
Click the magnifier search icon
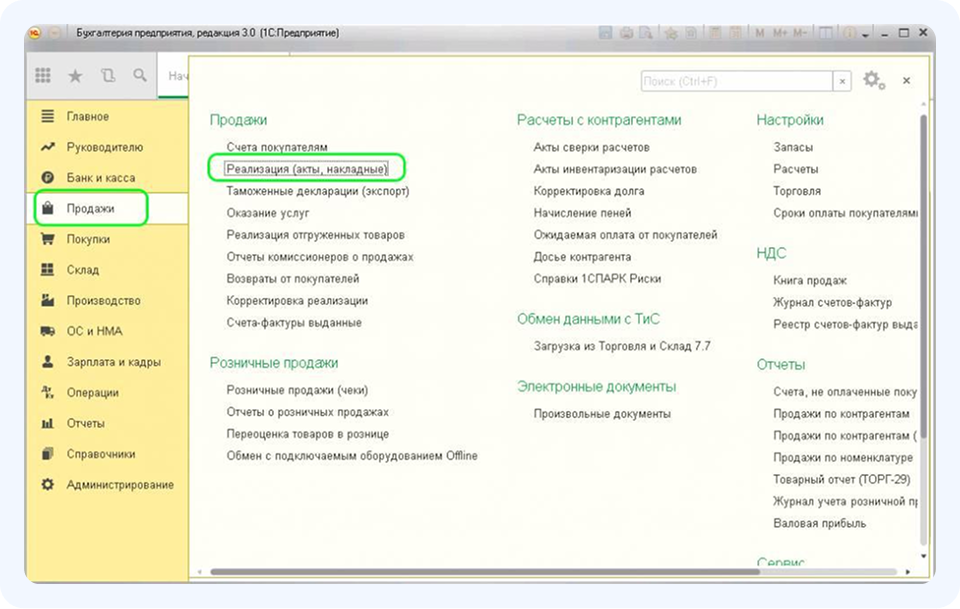140,75
